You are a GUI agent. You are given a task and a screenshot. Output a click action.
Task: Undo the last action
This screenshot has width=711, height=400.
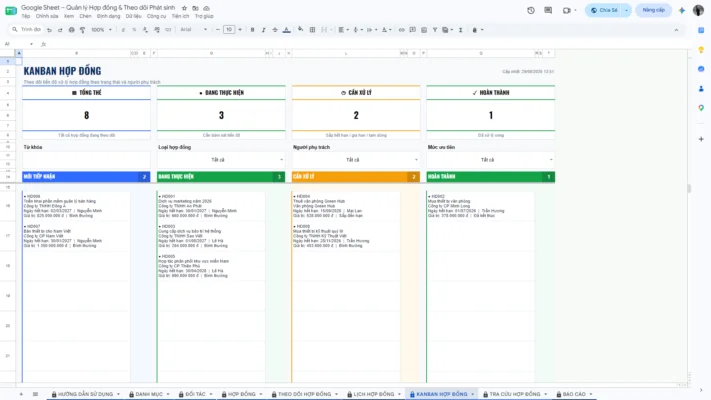click(x=49, y=30)
